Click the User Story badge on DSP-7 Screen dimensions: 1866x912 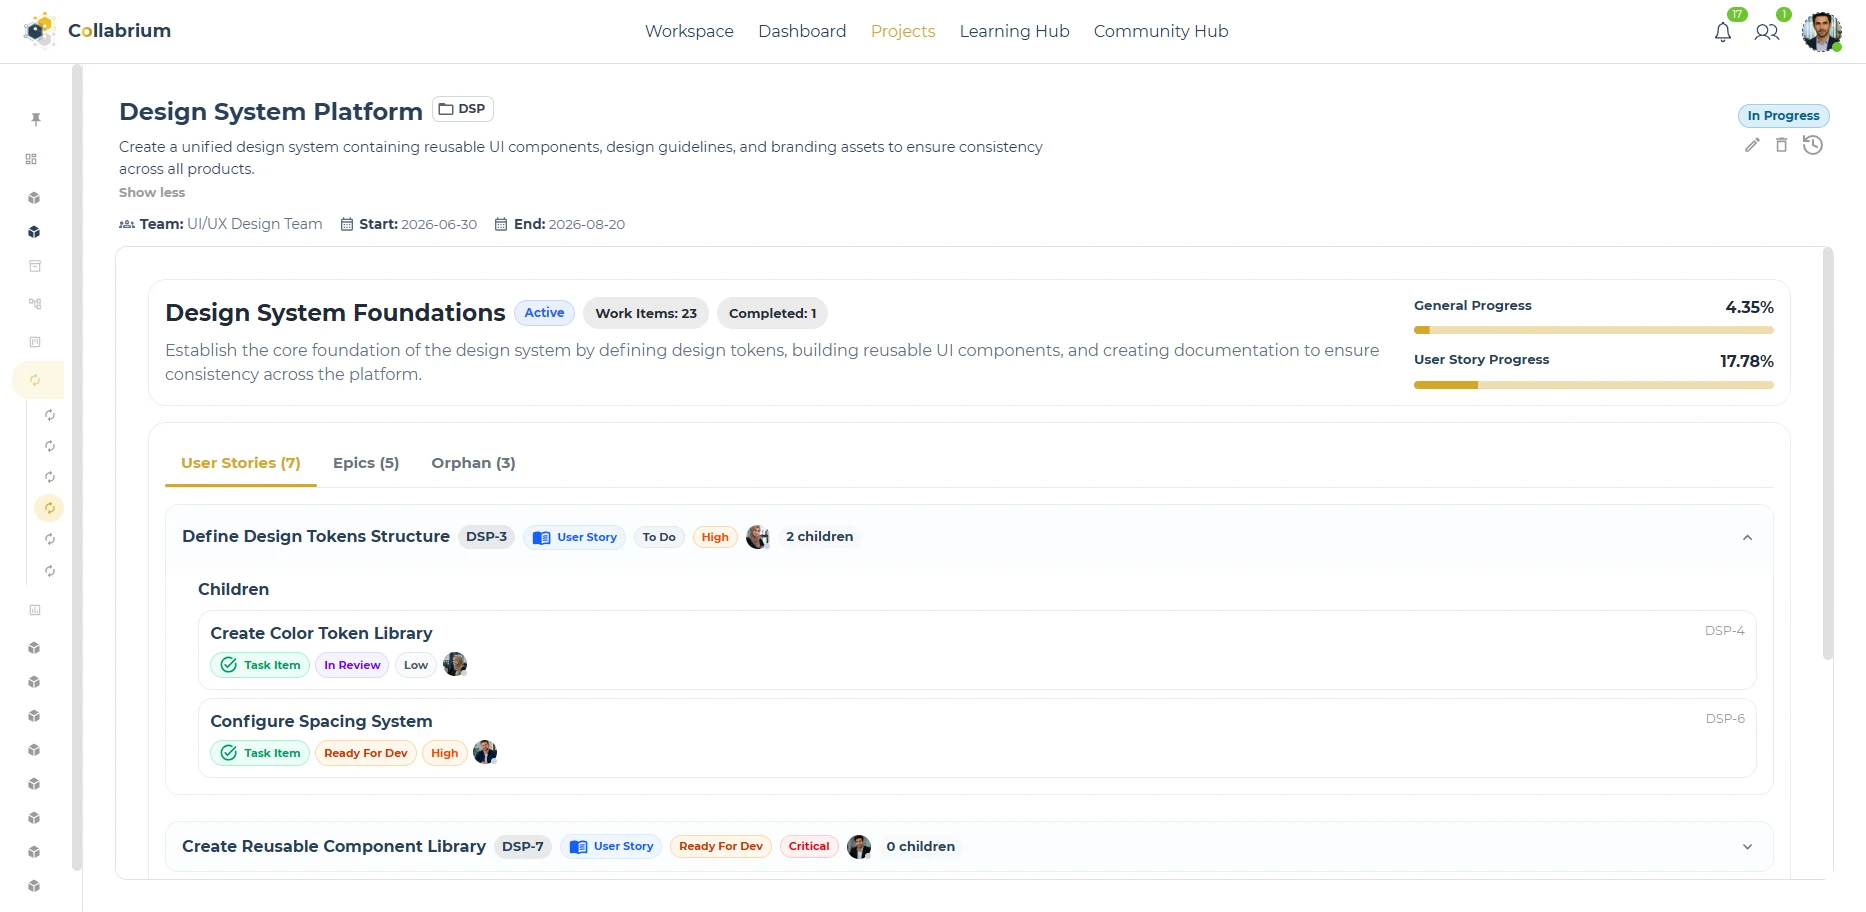(611, 846)
